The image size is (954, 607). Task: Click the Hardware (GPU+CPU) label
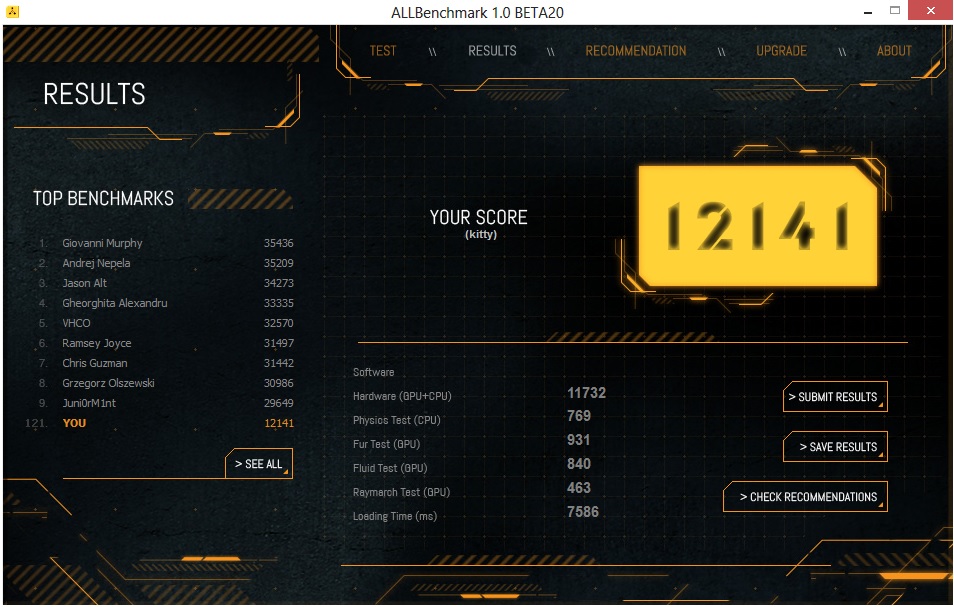(402, 397)
